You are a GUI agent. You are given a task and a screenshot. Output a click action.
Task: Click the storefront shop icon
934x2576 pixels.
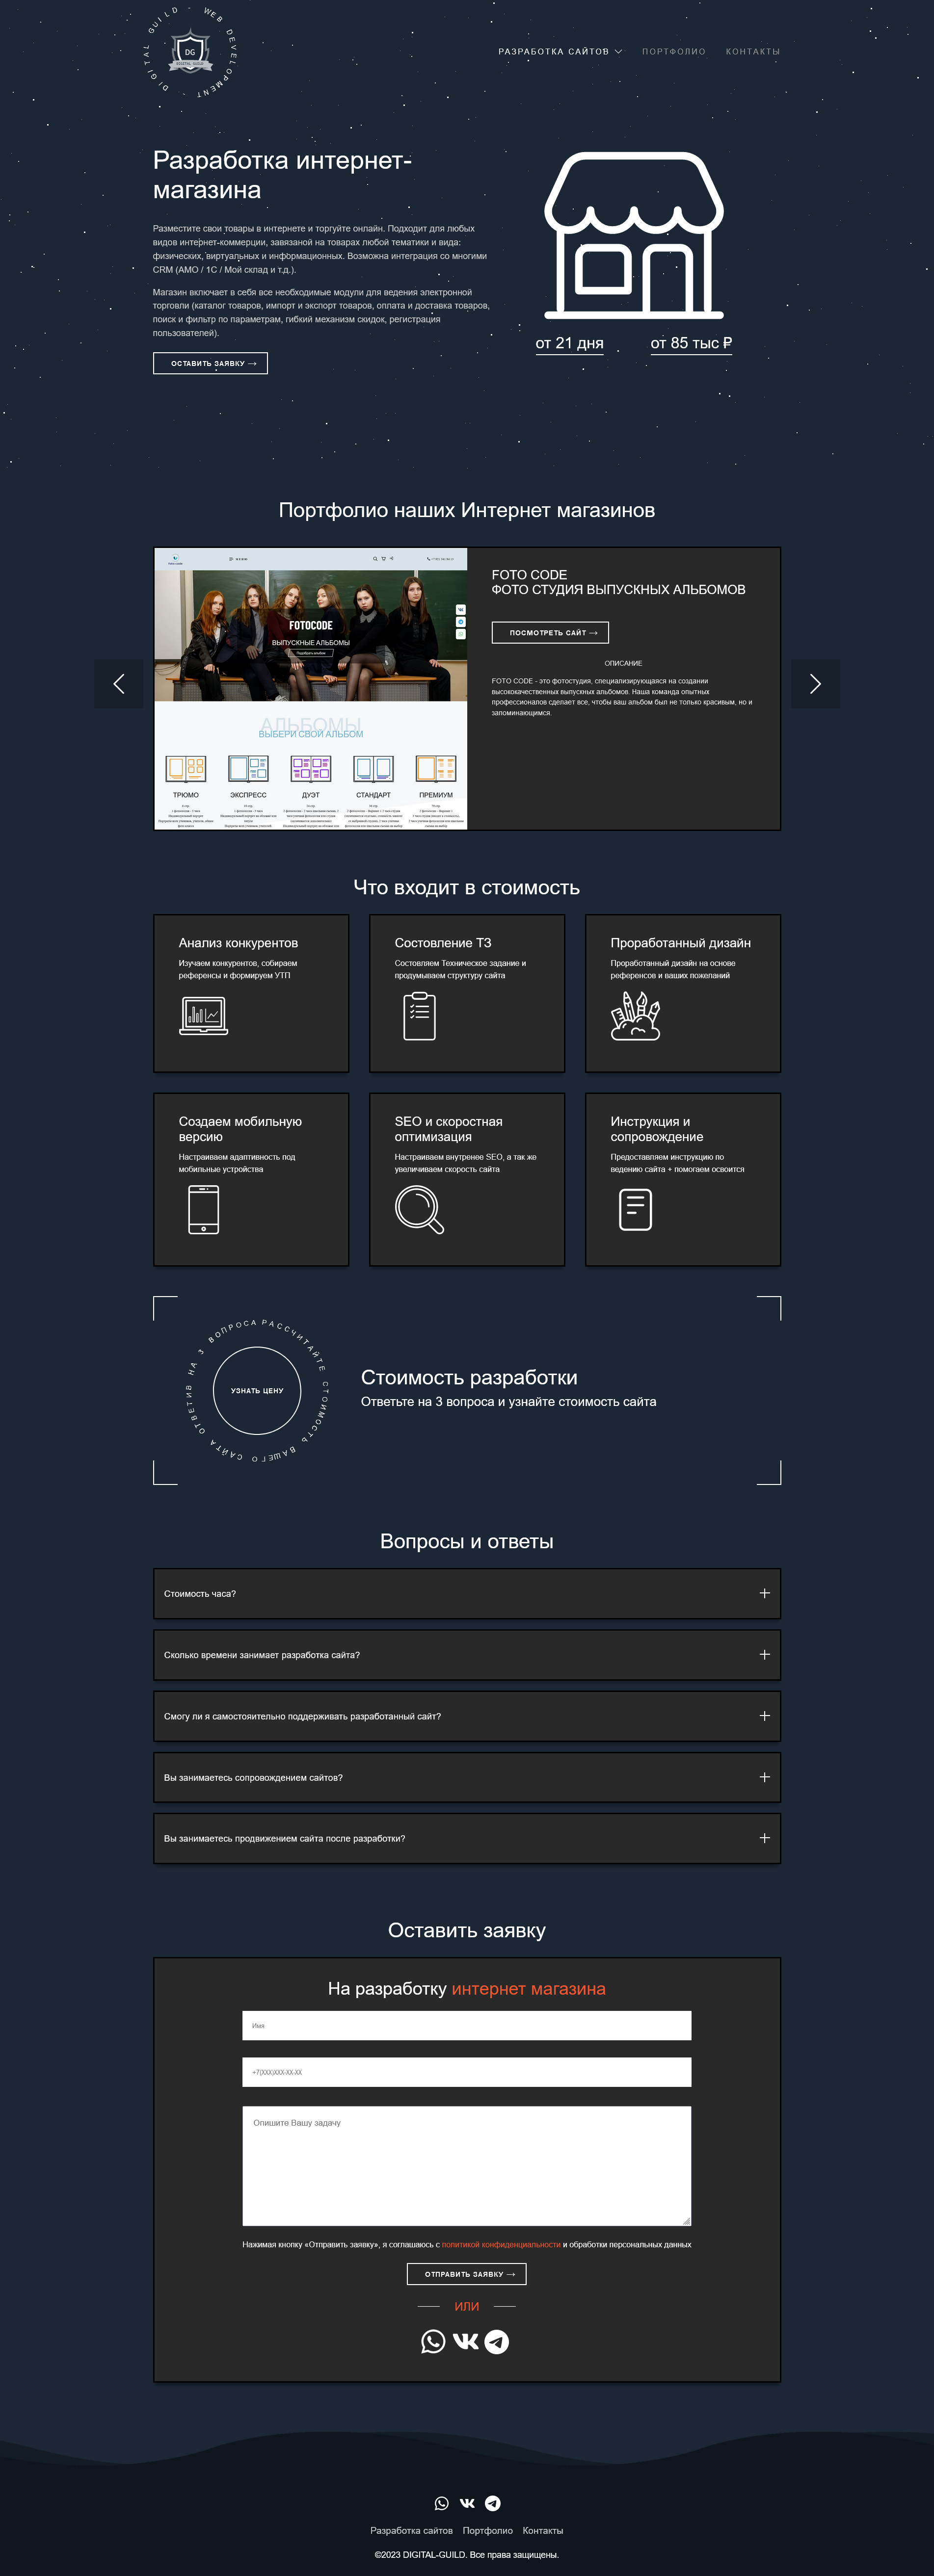point(634,235)
